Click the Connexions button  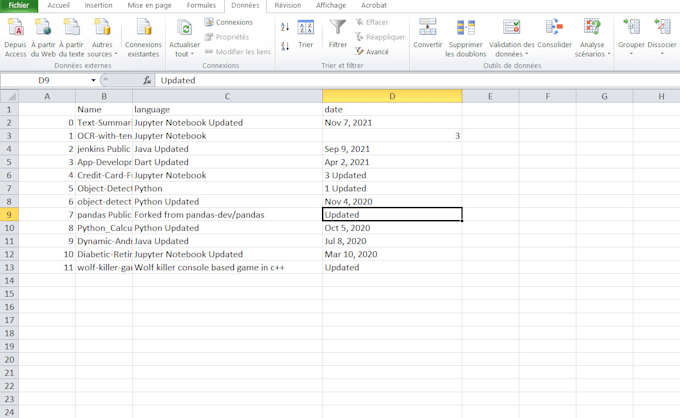(x=229, y=22)
